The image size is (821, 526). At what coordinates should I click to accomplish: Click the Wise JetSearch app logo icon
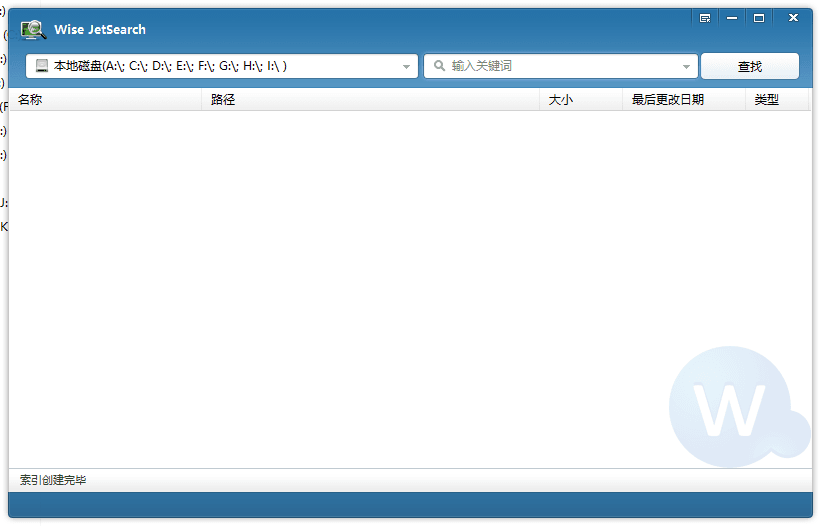tap(33, 29)
